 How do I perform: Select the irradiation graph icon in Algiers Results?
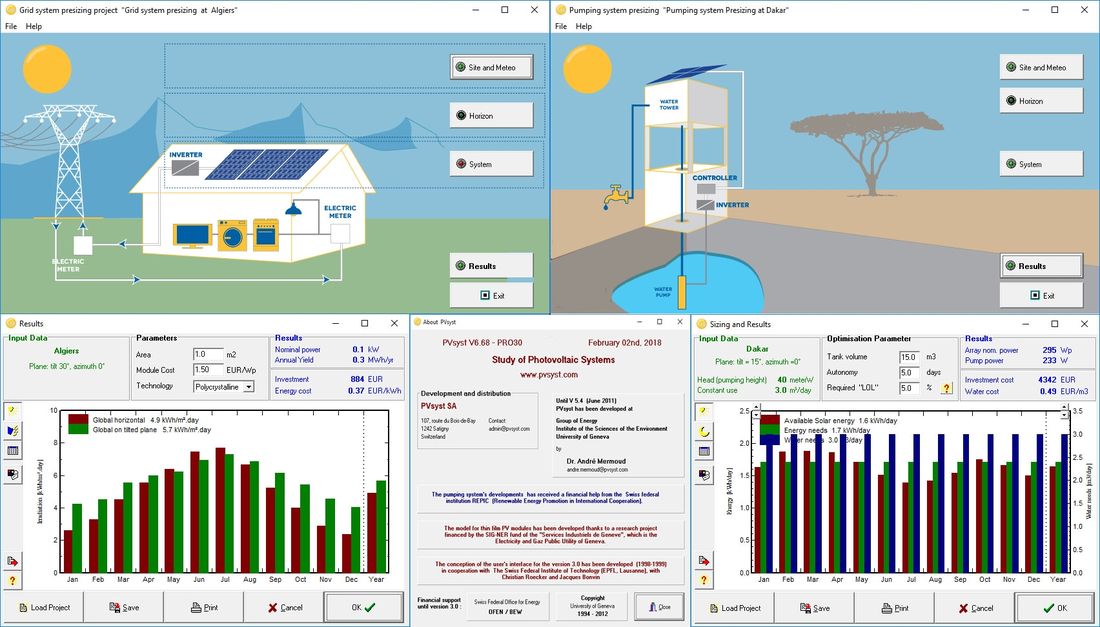(13, 412)
